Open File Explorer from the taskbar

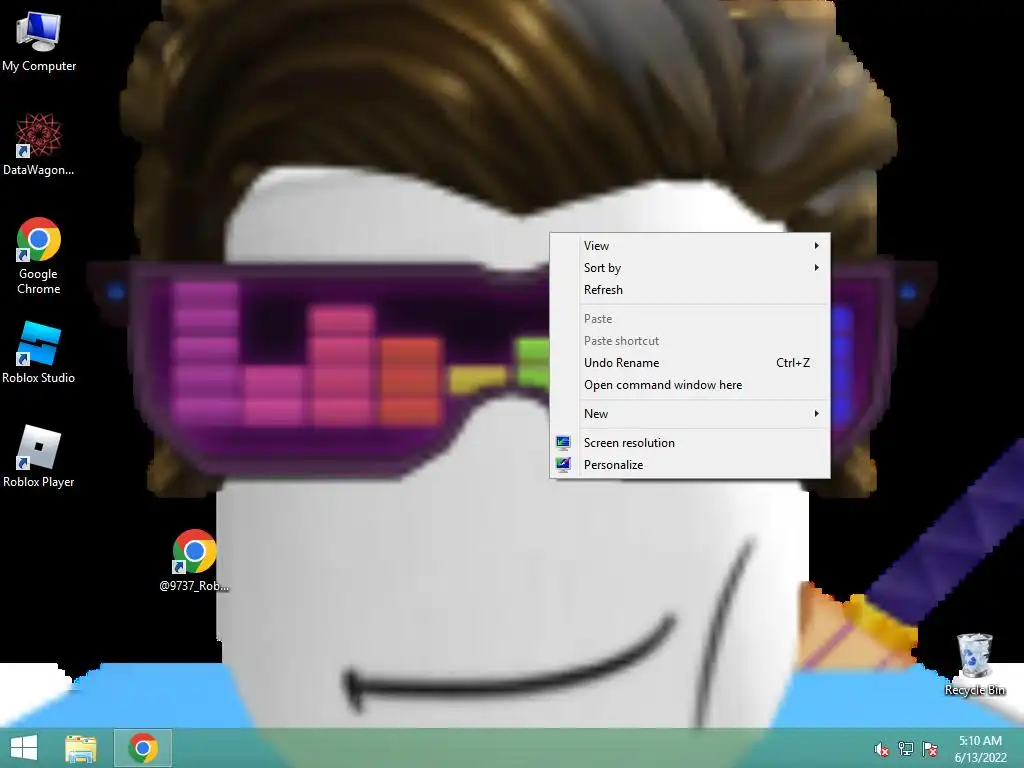[x=81, y=748]
